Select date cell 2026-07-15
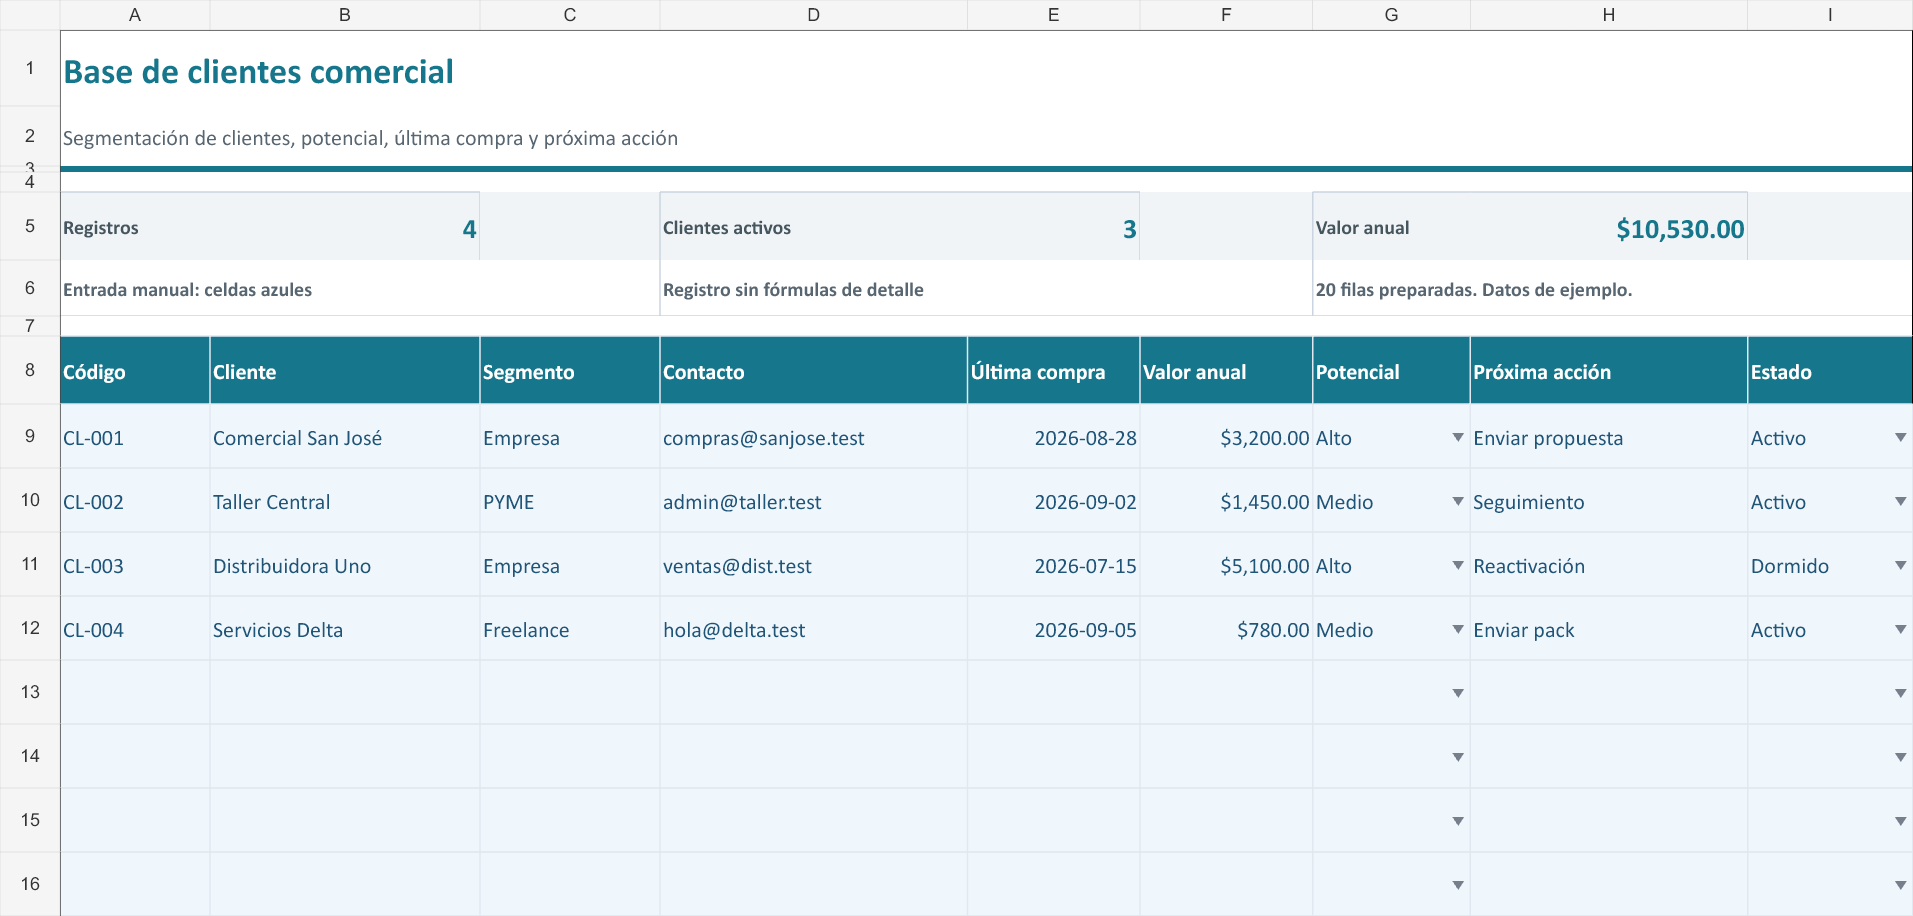The width and height of the screenshot is (1913, 916). coord(1054,565)
